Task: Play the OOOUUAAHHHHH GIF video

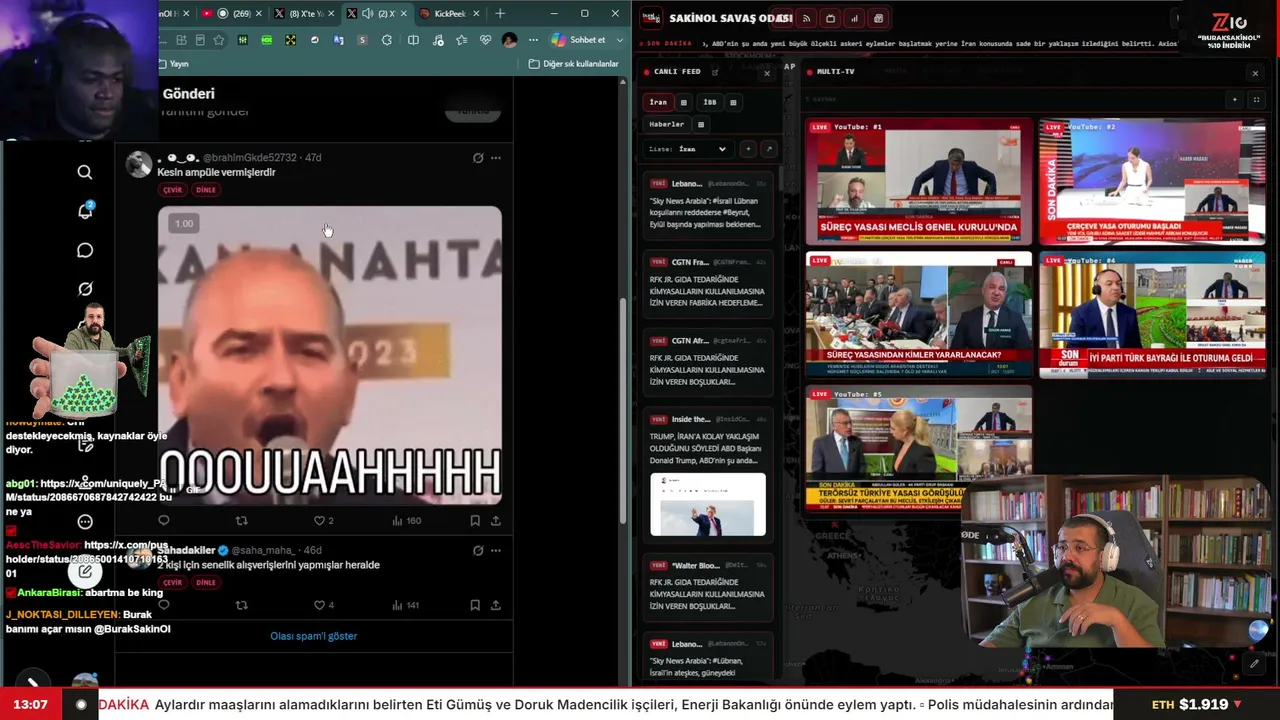Action: point(330,355)
